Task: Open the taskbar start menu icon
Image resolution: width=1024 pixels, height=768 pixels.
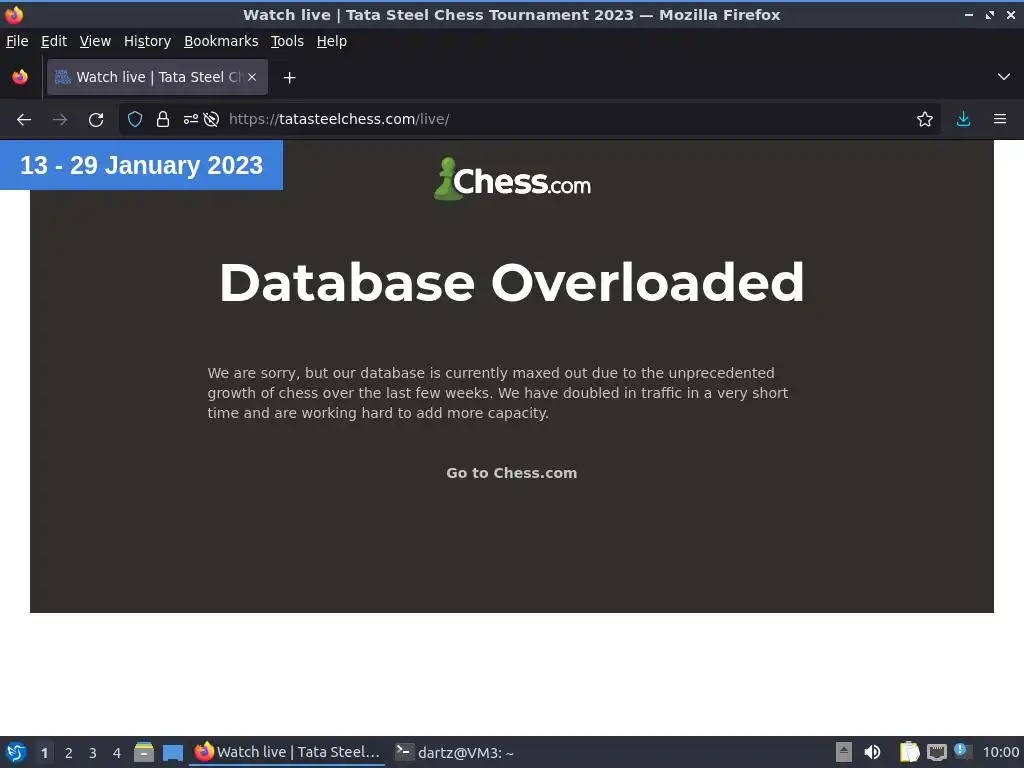Action: click(x=16, y=752)
